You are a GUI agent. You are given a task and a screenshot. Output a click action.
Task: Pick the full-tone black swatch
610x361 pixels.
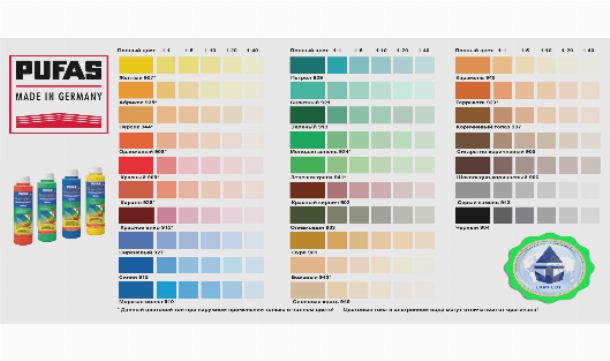click(x=473, y=215)
